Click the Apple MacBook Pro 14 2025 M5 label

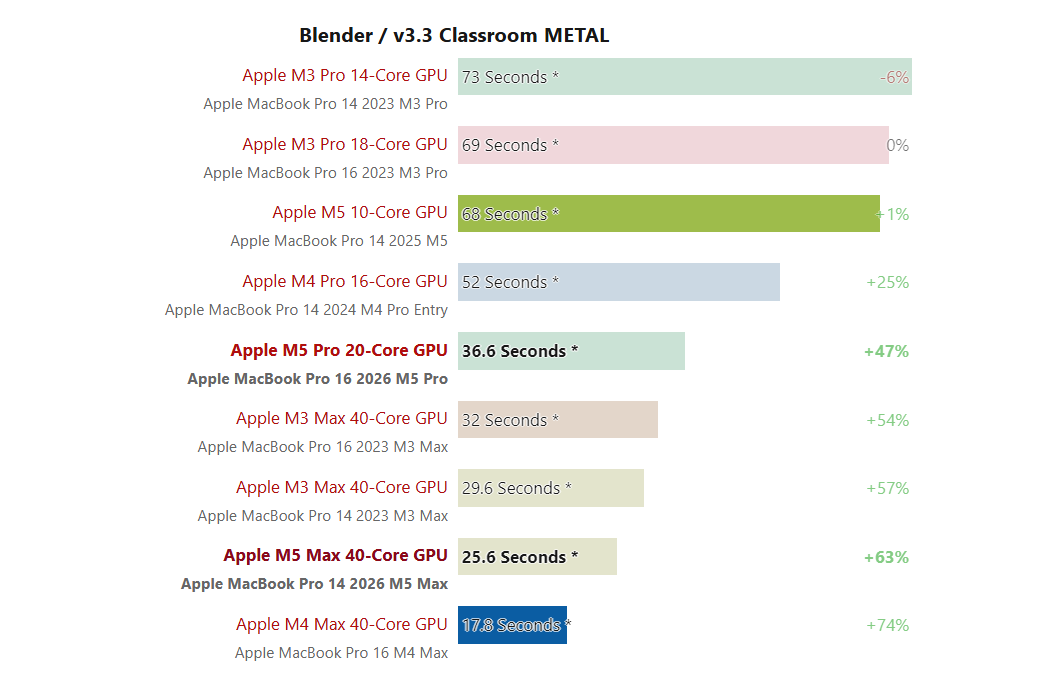pos(339,241)
